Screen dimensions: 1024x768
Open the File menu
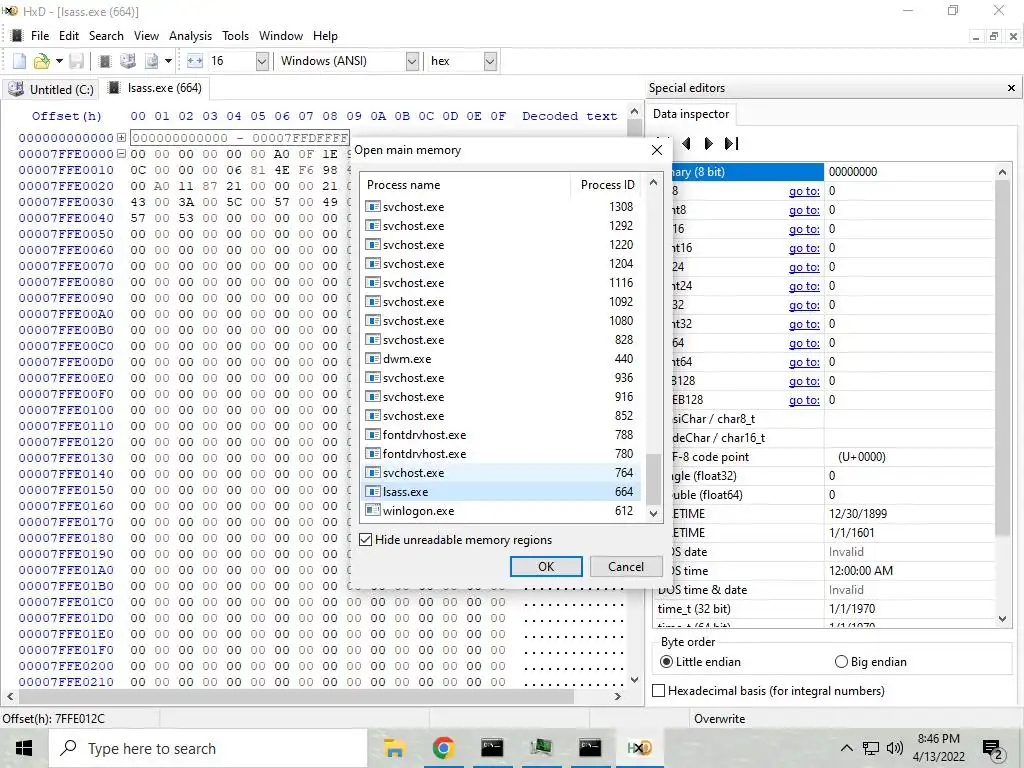40,36
